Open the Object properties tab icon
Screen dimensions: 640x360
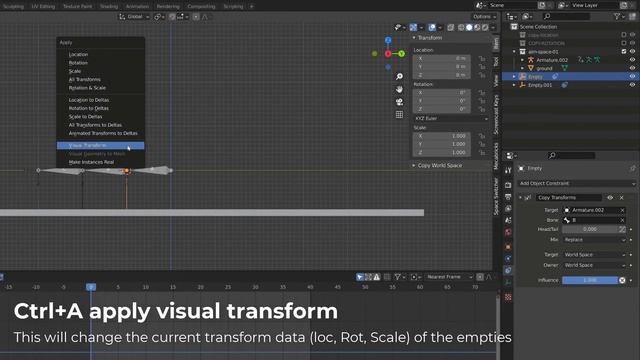[508, 247]
